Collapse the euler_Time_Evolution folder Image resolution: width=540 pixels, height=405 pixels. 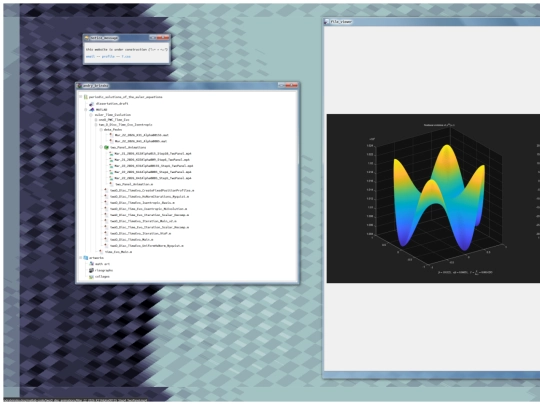point(91,115)
